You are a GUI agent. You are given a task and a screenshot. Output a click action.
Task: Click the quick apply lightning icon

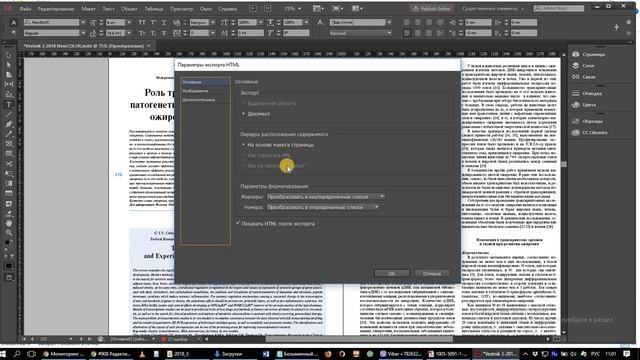click(x=616, y=27)
